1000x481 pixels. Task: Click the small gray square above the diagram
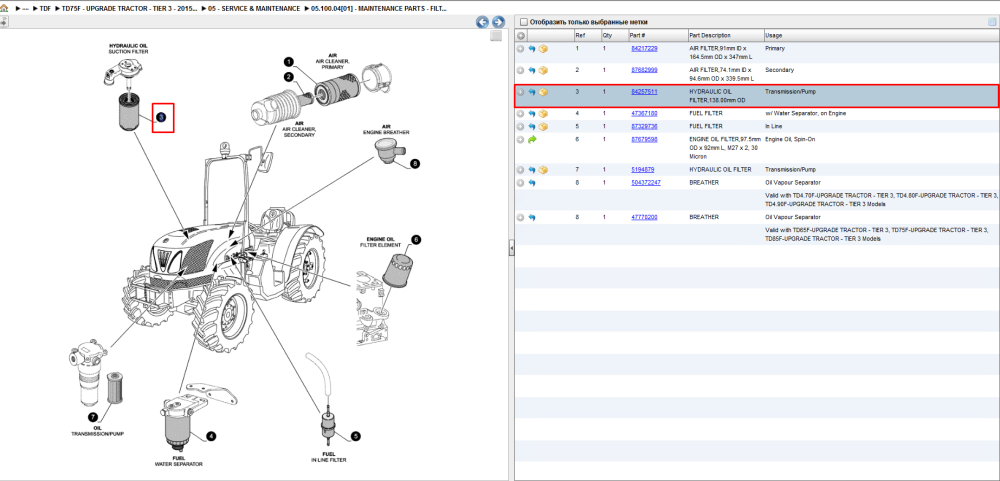click(x=496, y=36)
